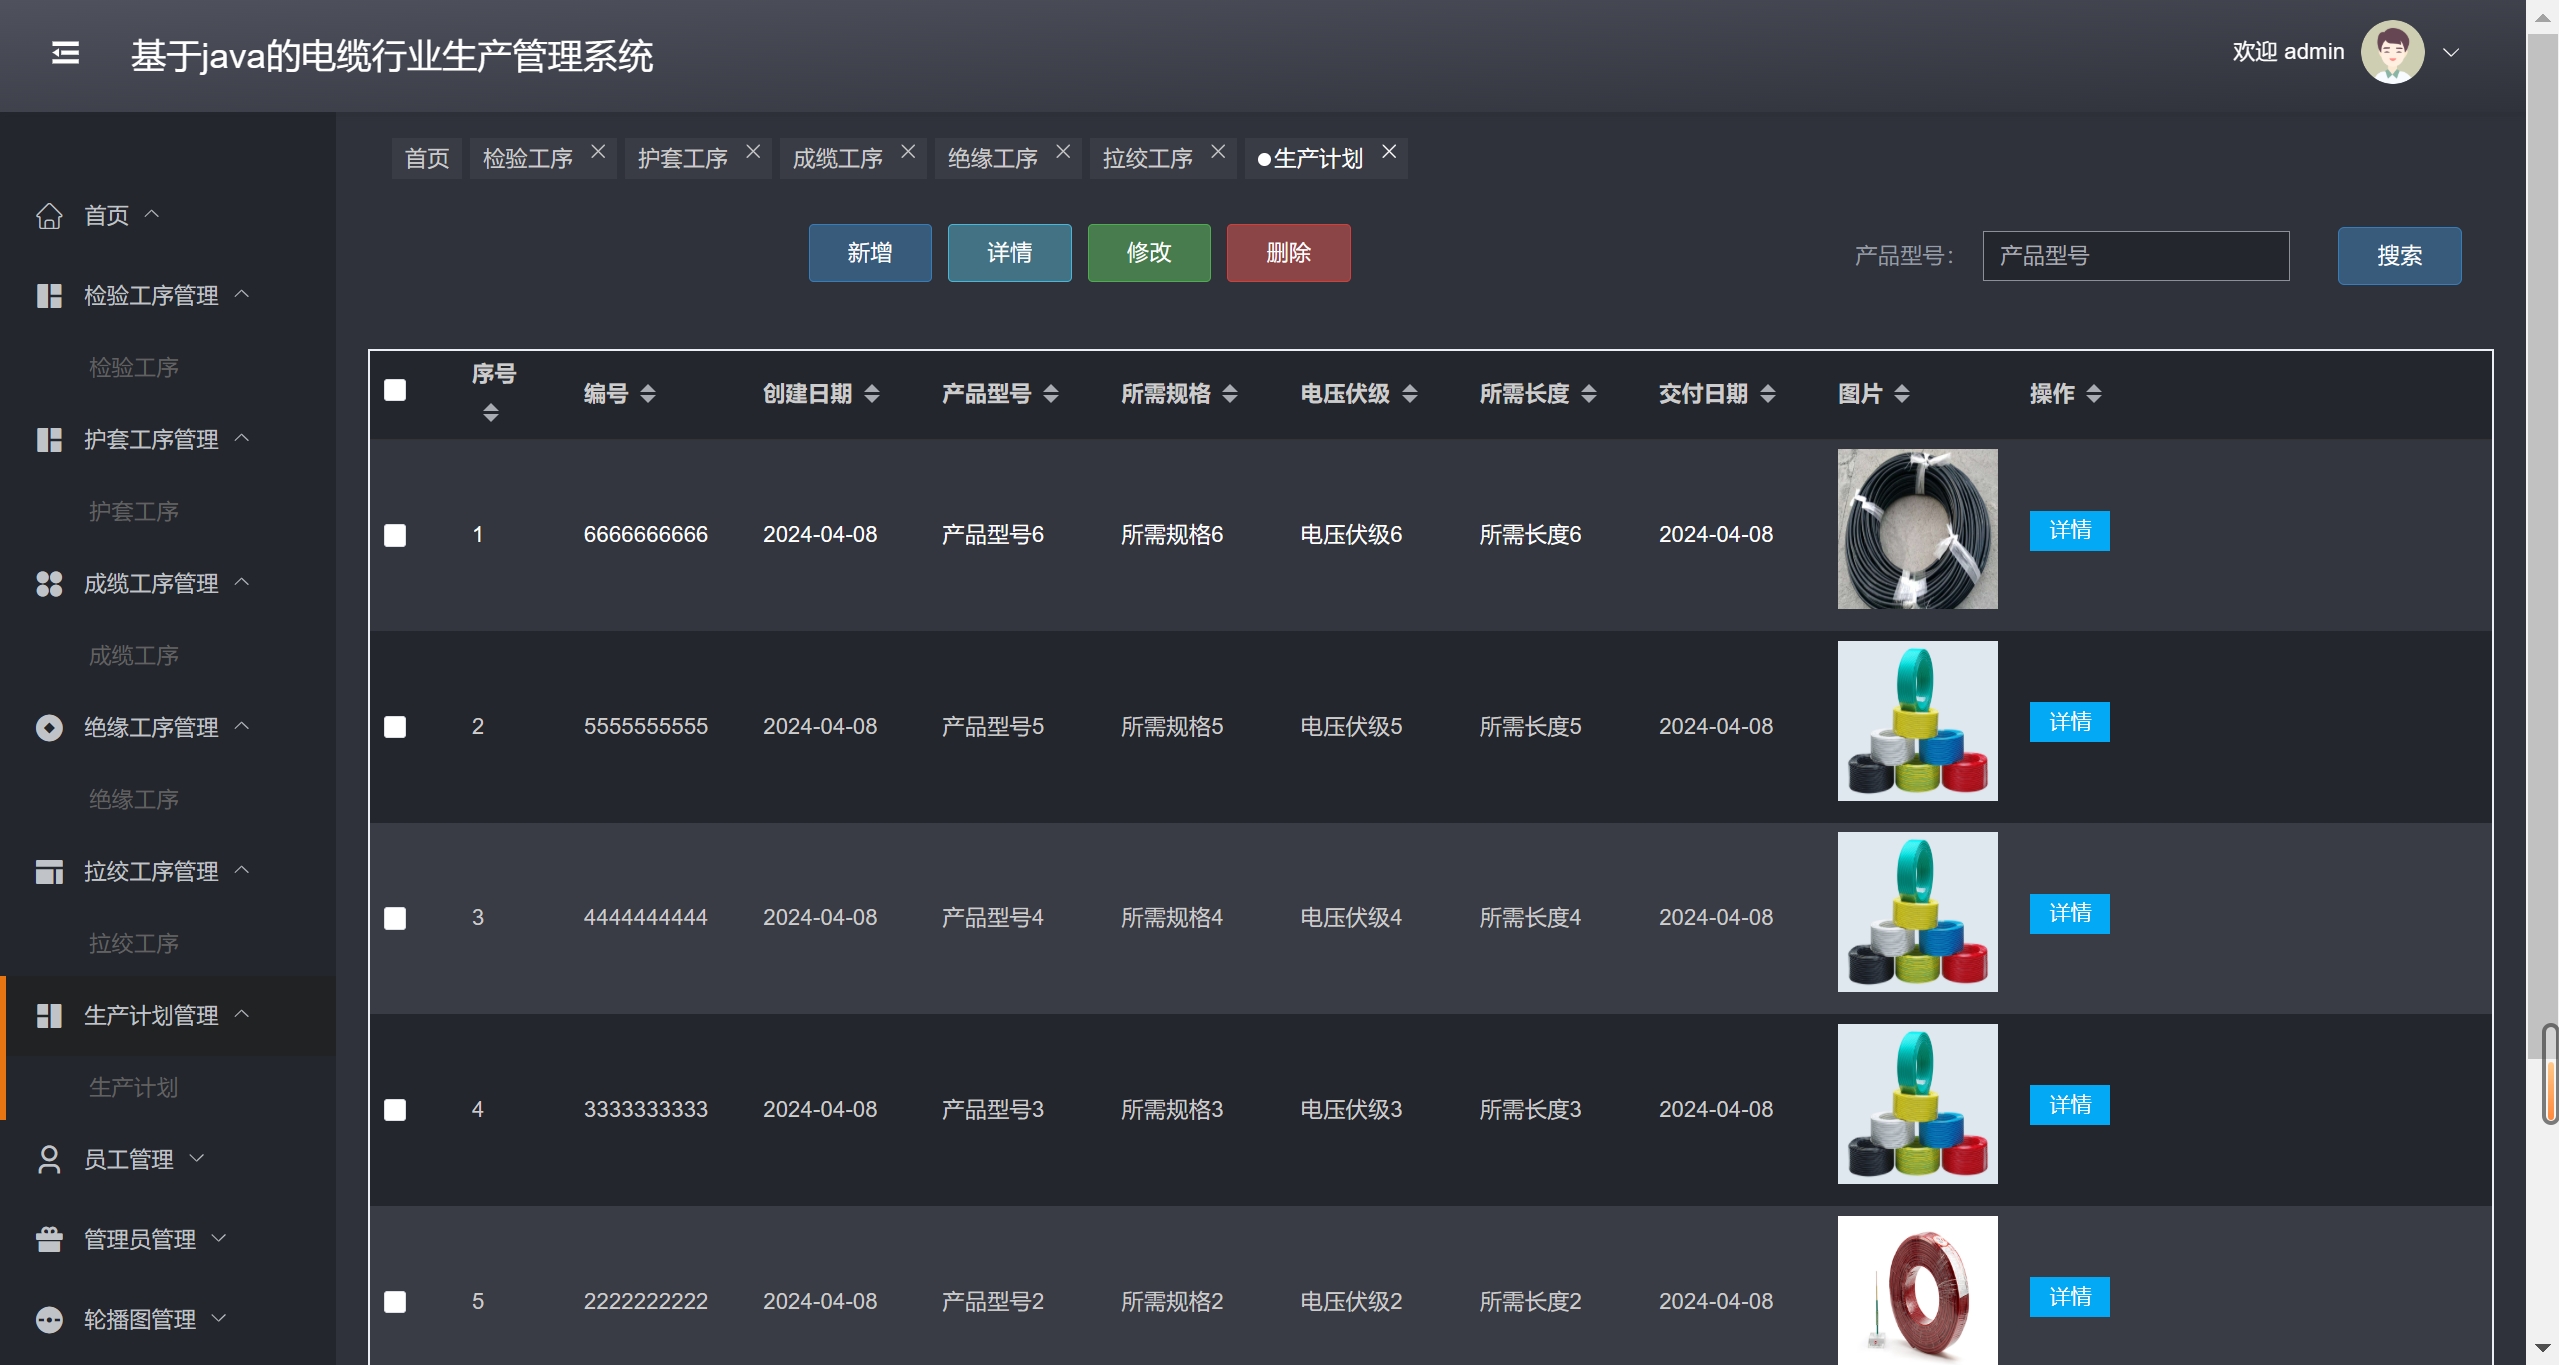Click the 绝缘工序管理 sidebar icon

[x=49, y=728]
